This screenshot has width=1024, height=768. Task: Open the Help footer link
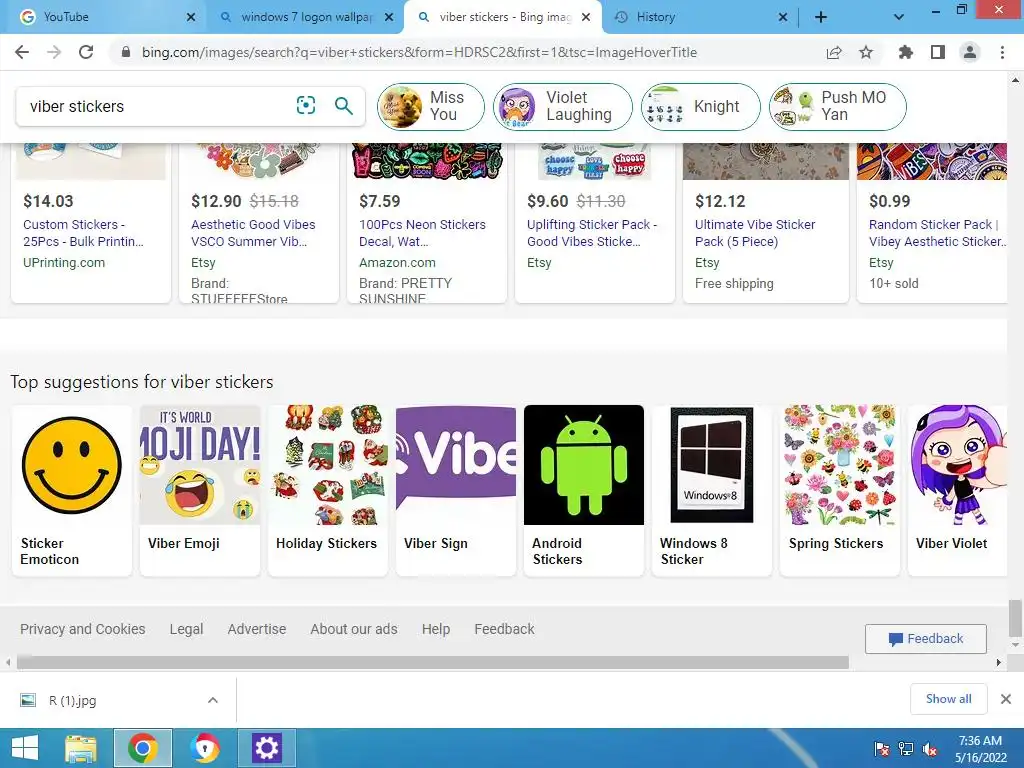[x=436, y=629]
